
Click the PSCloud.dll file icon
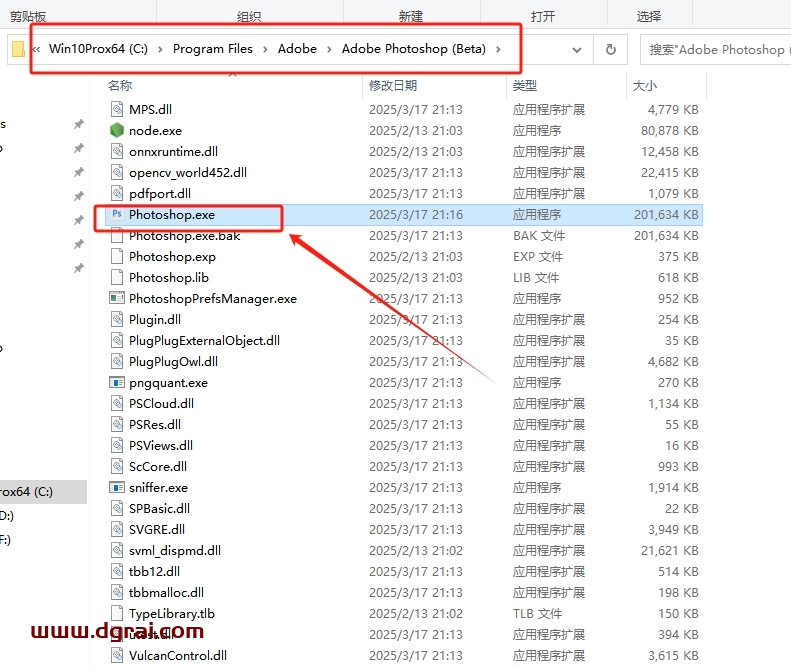(117, 403)
